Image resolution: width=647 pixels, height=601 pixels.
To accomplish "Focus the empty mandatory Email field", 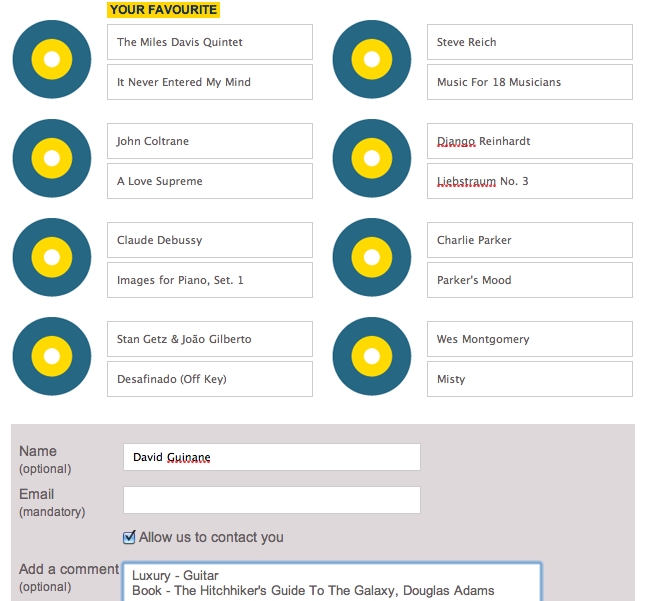I will (272, 500).
